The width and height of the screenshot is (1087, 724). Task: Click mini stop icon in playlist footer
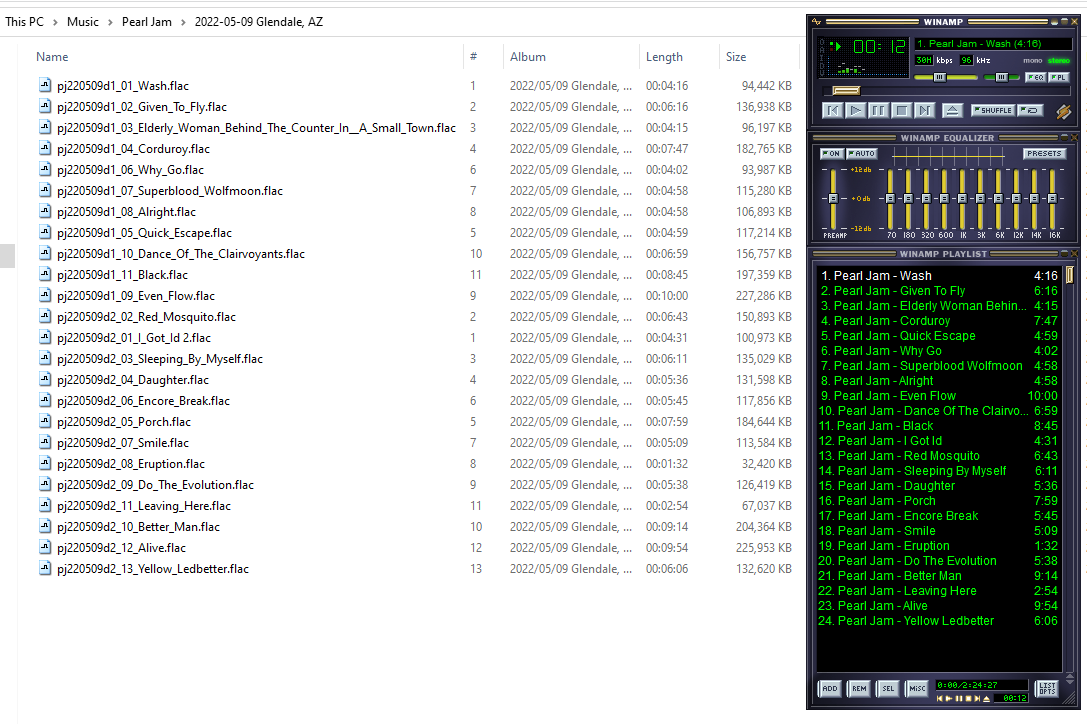click(968, 698)
